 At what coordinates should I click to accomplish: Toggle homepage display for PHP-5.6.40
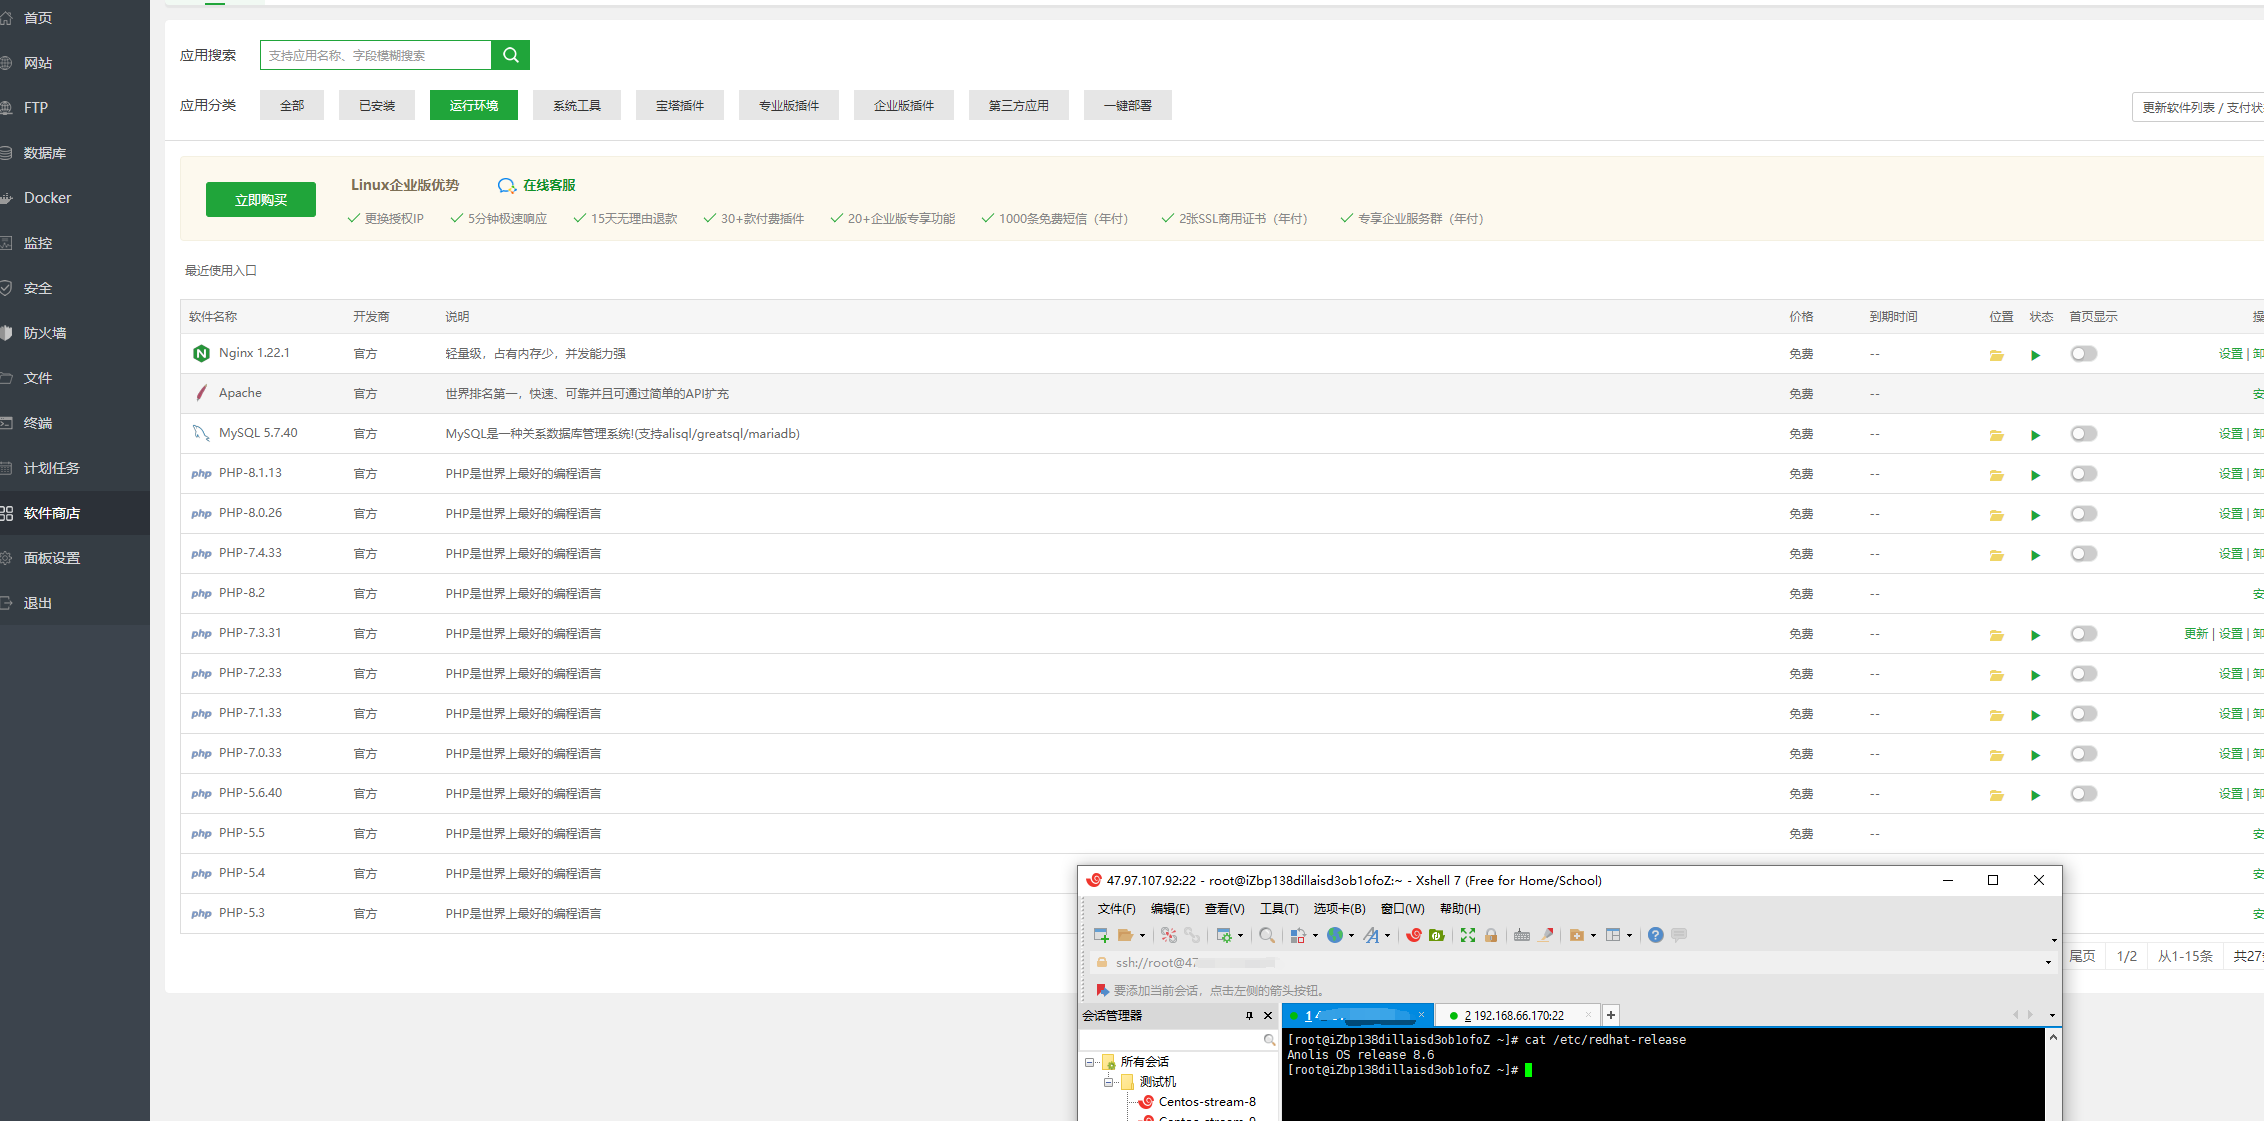coord(2084,794)
